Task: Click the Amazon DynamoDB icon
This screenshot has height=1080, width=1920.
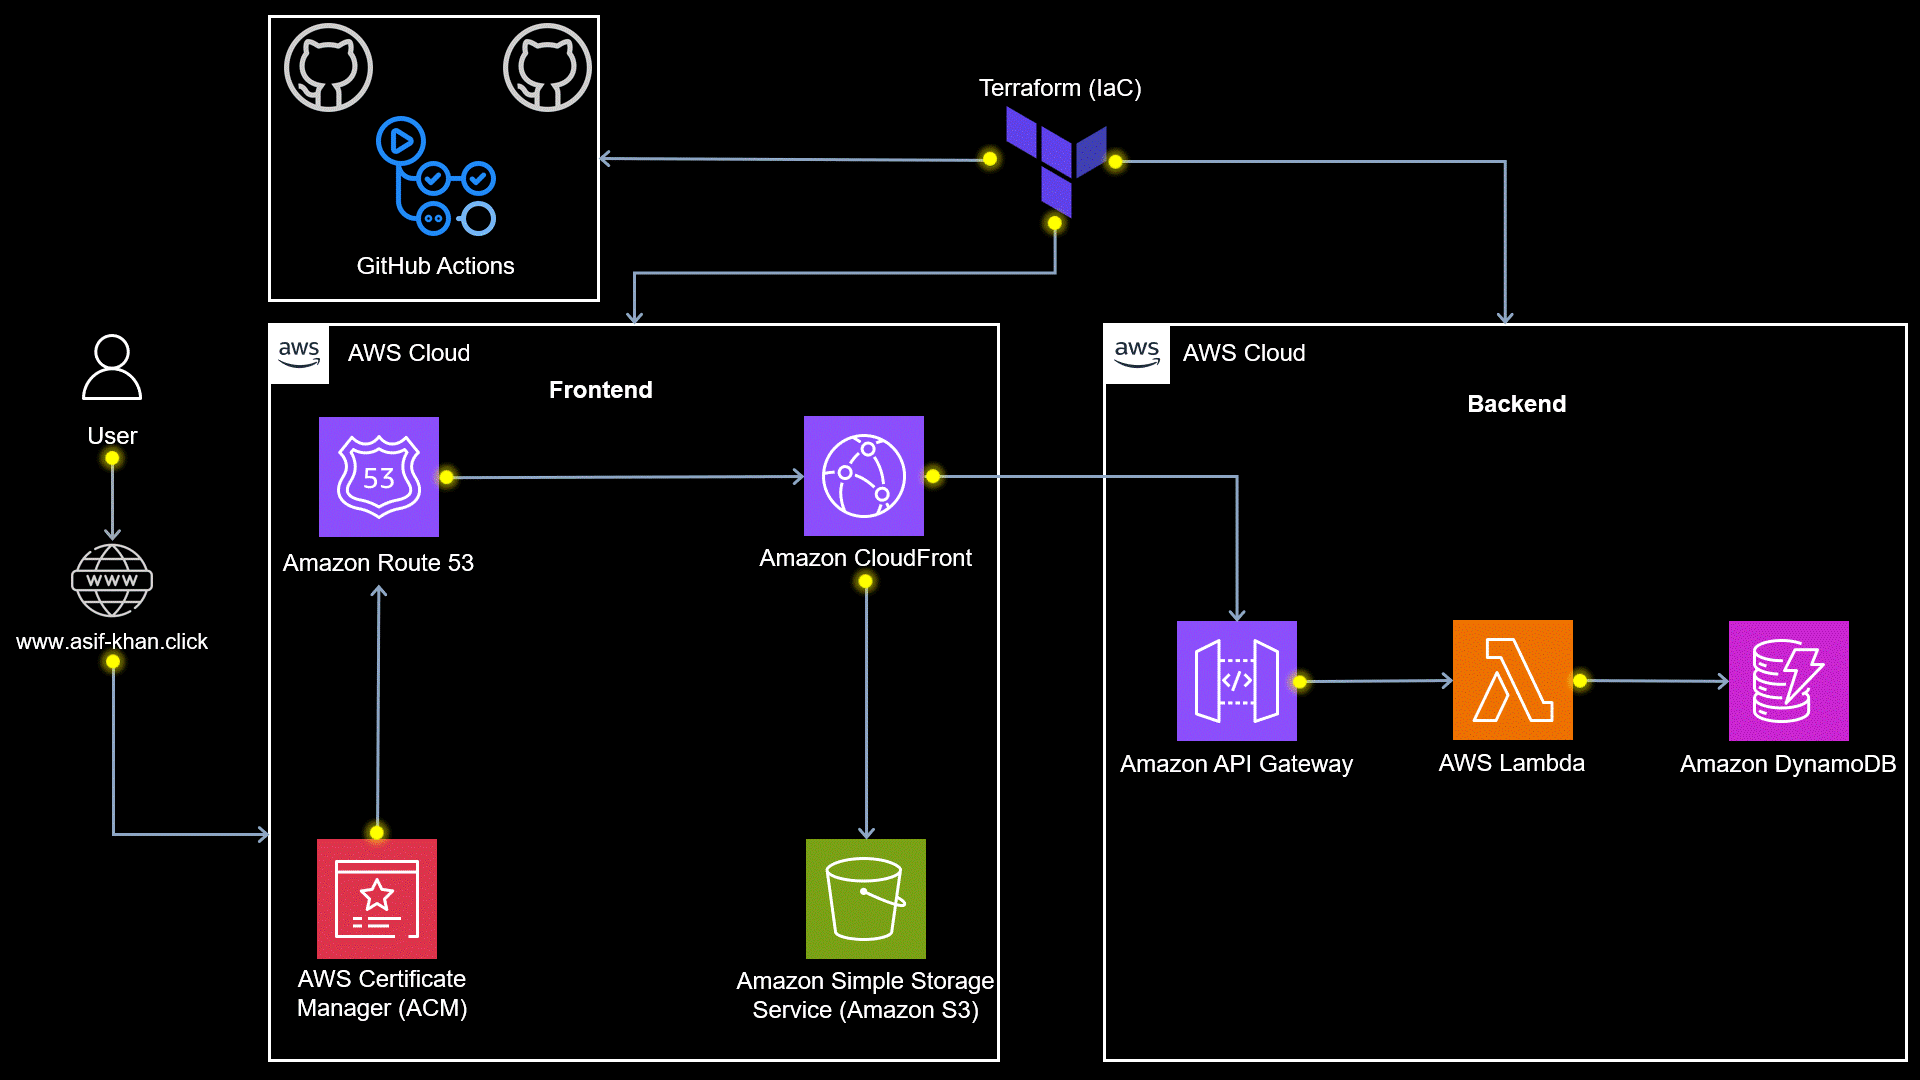Action: pyautogui.click(x=1788, y=681)
